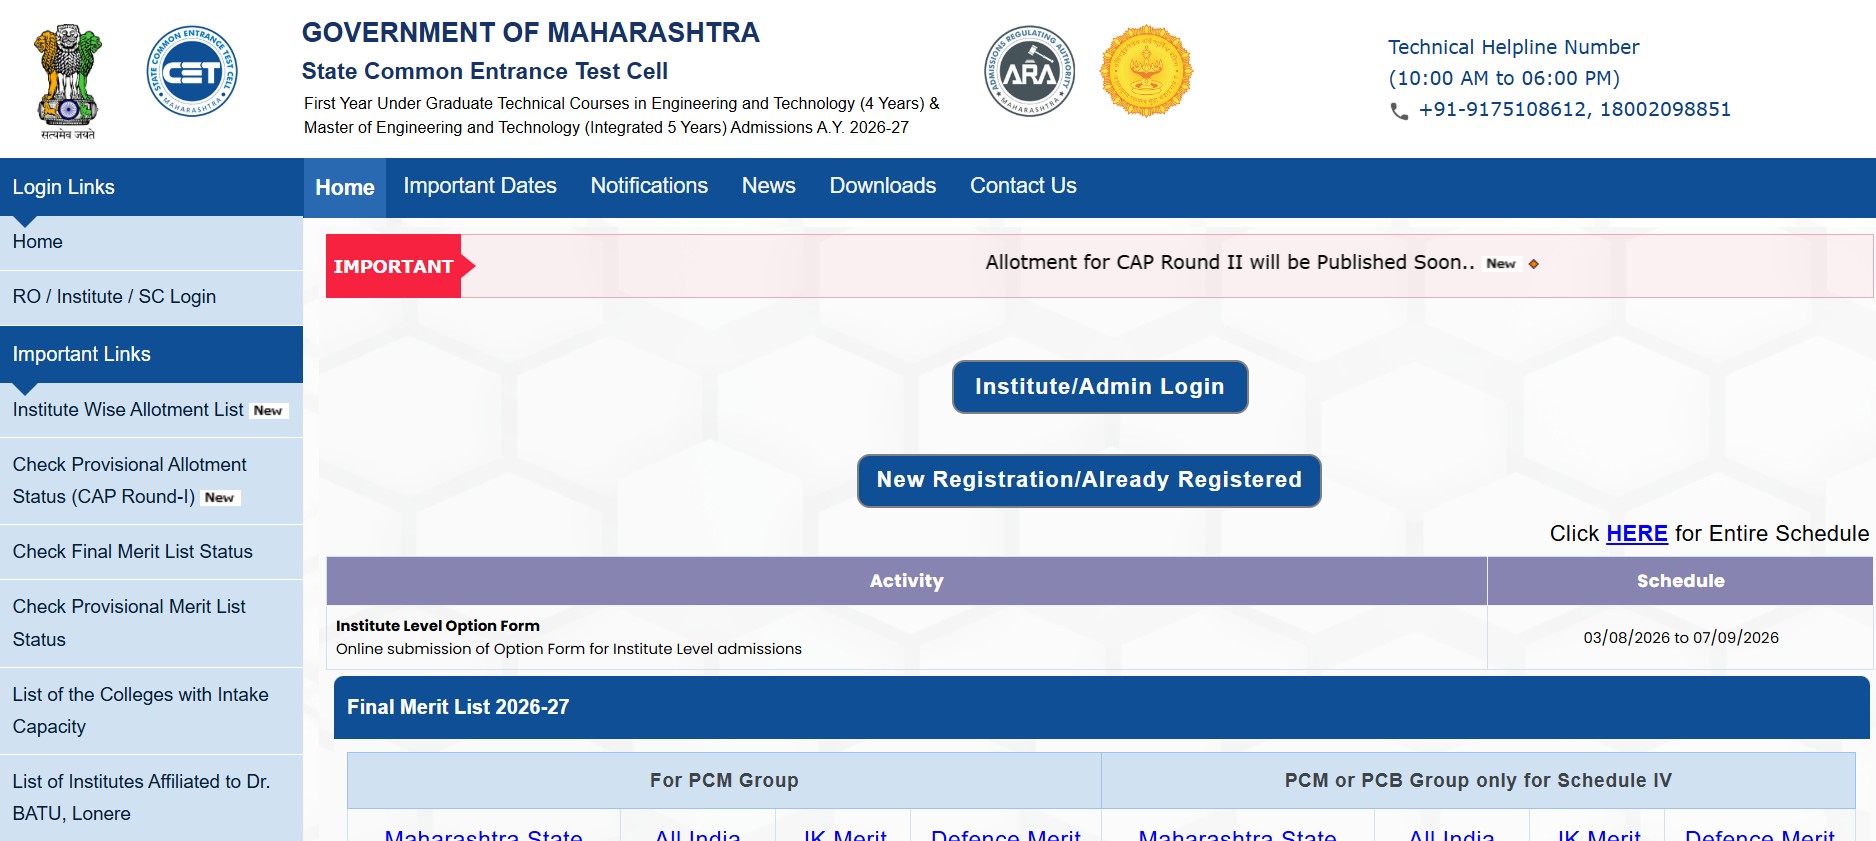The height and width of the screenshot is (841, 1876).
Task: Open the Downloads menu
Action: point(883,186)
